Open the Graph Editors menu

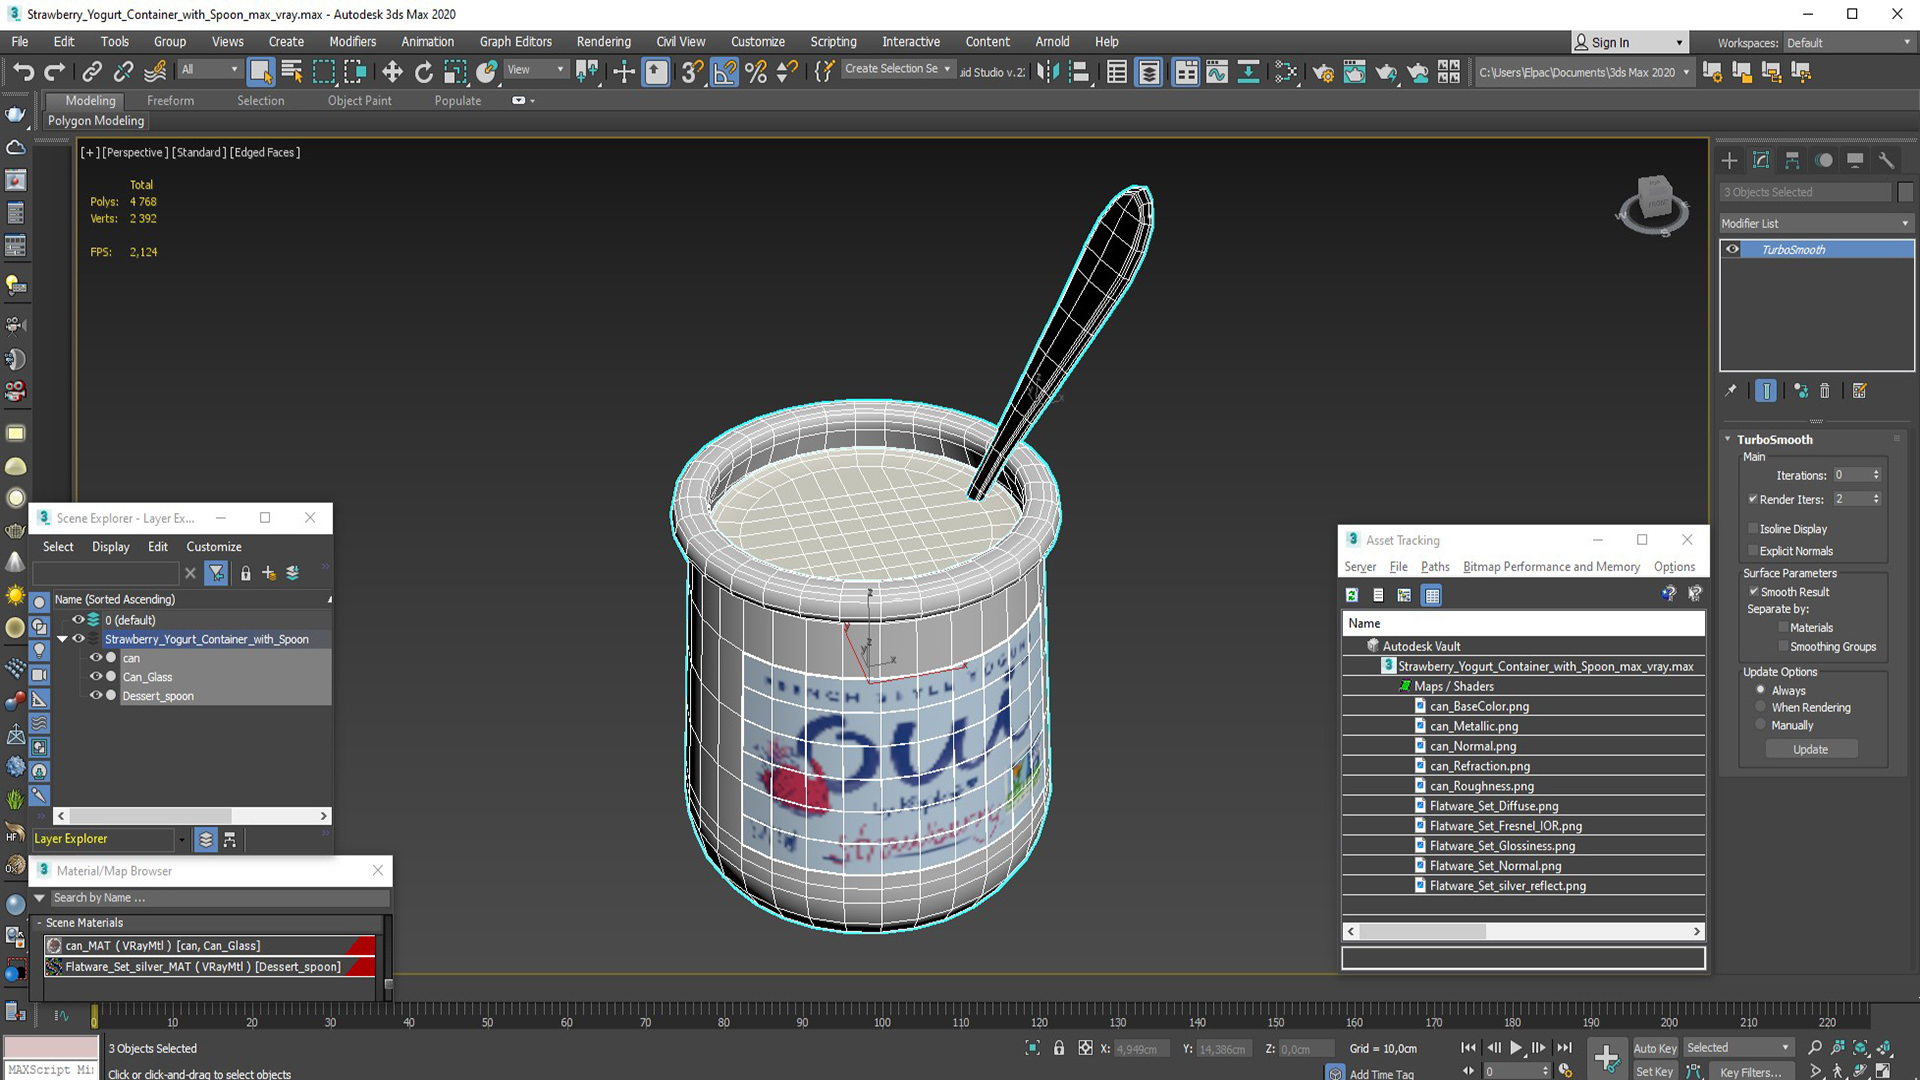coord(515,41)
